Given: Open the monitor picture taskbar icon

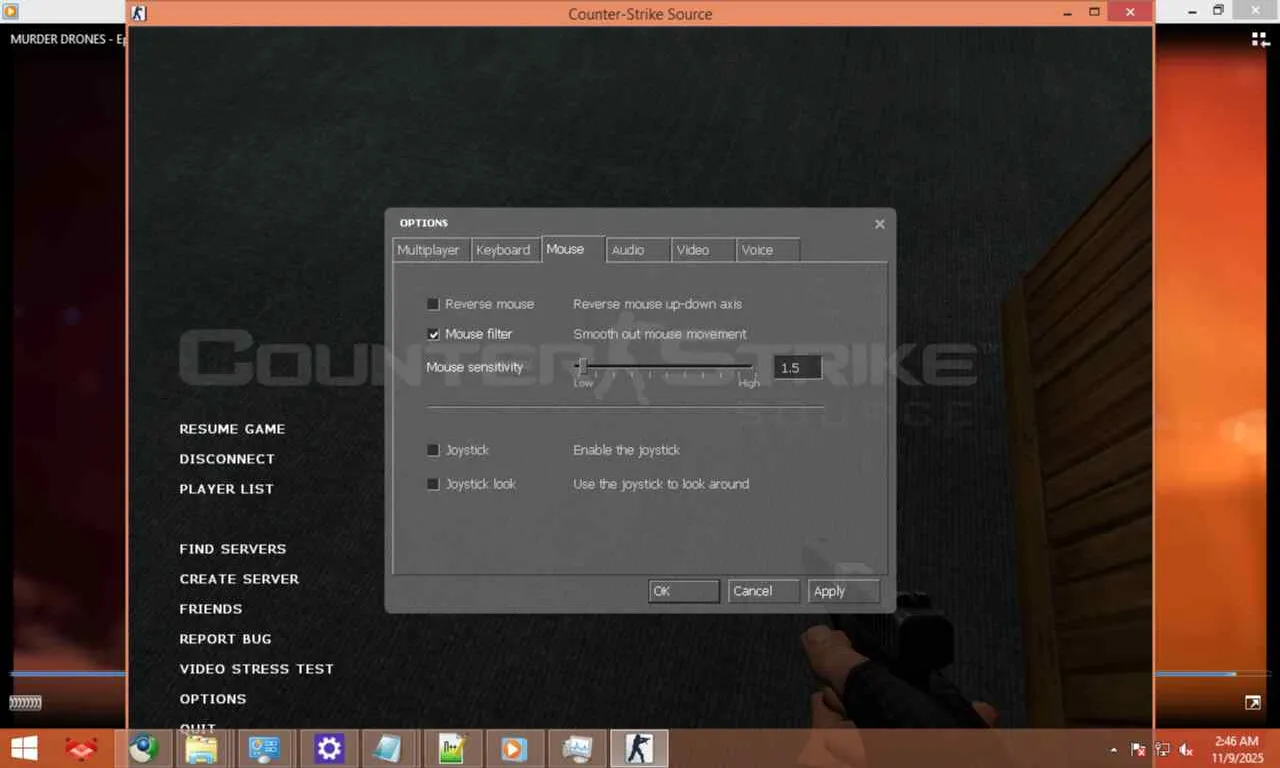Looking at the screenshot, I should coord(578,748).
